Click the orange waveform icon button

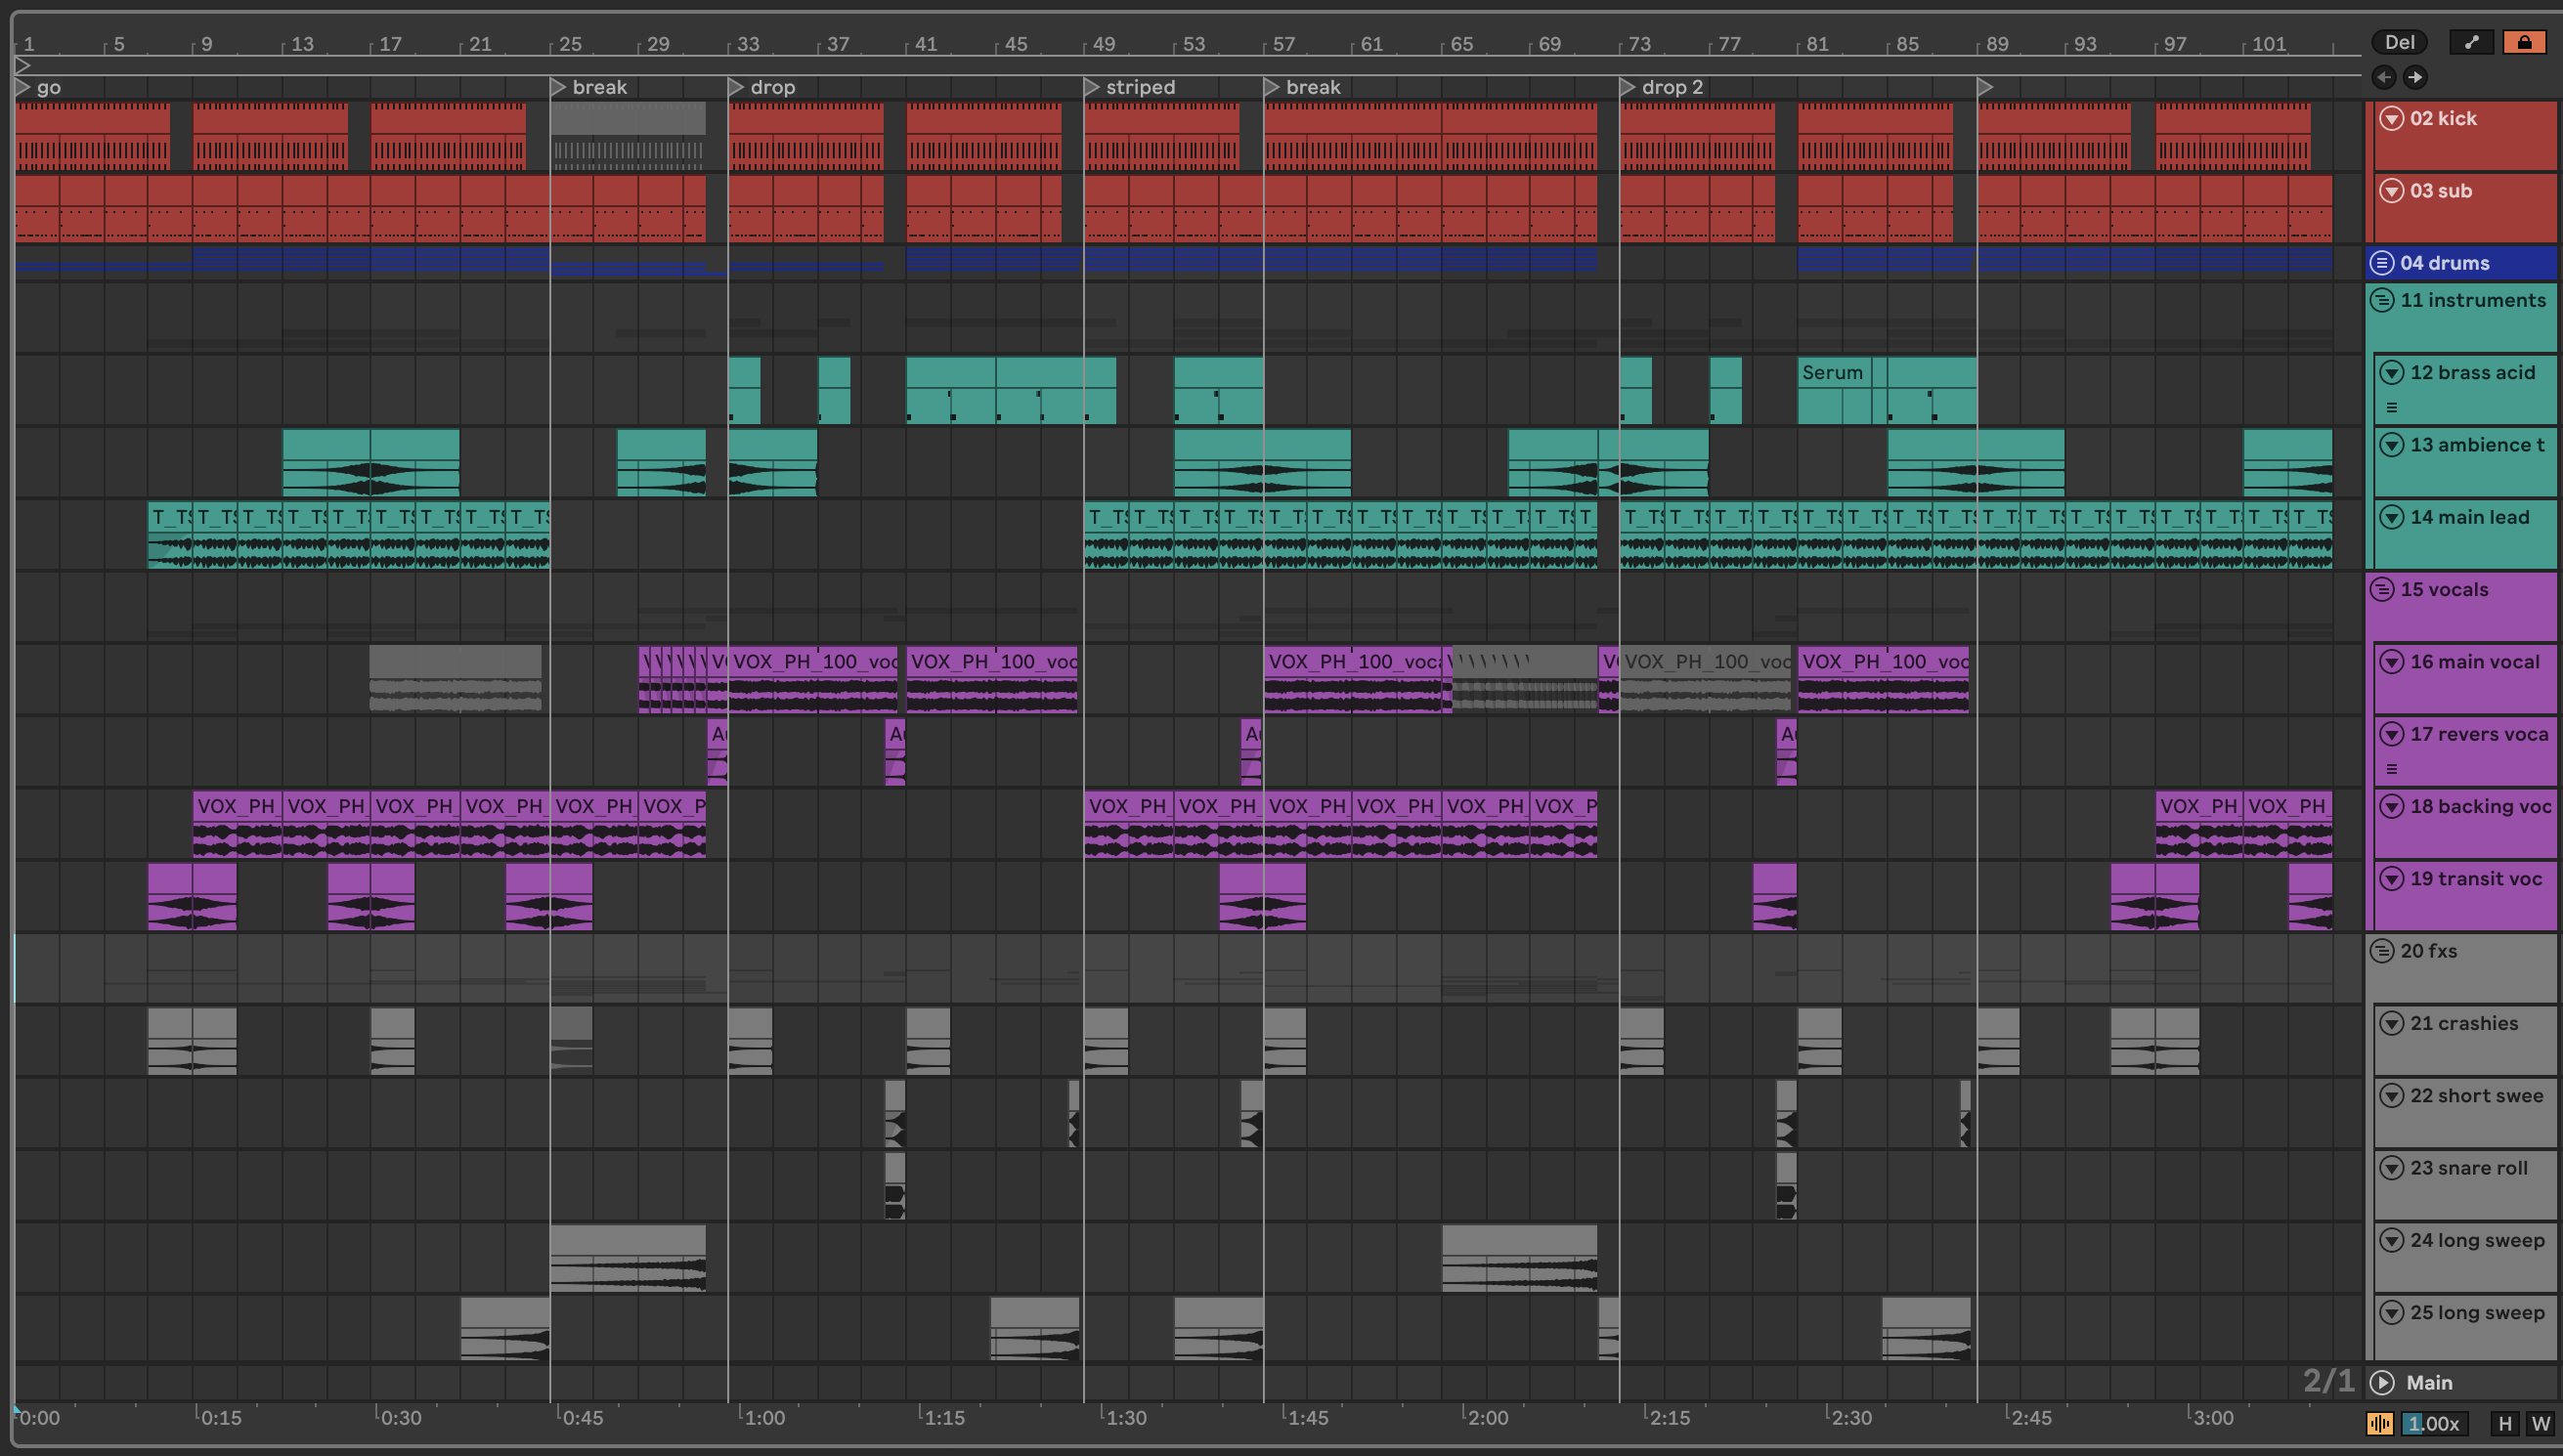[2380, 1422]
